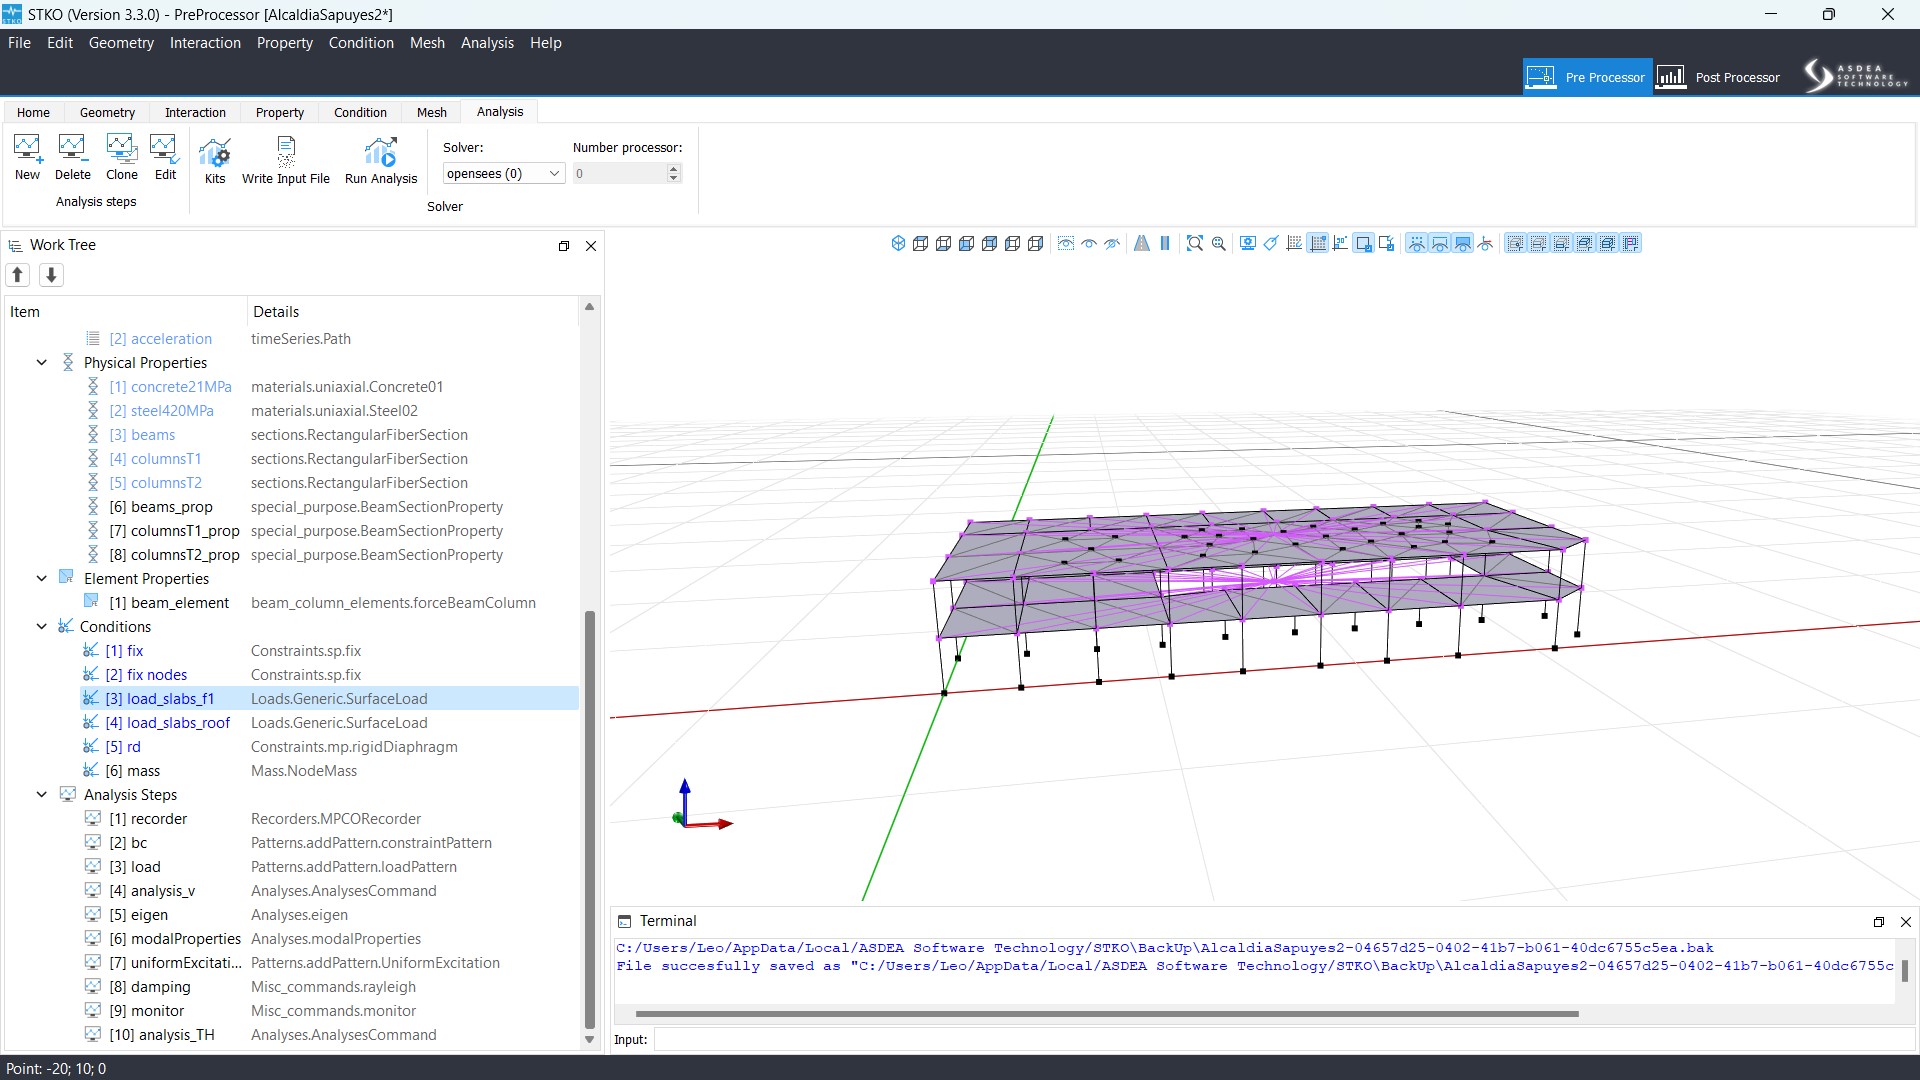This screenshot has width=1920, height=1080.
Task: Open the Solver opensees dropdown
Action: point(504,173)
